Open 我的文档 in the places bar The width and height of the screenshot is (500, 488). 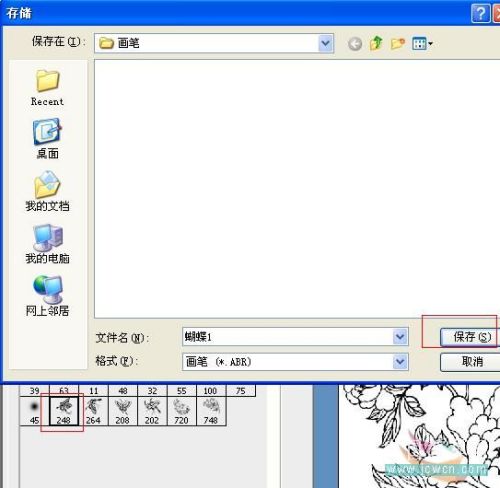pos(47,192)
